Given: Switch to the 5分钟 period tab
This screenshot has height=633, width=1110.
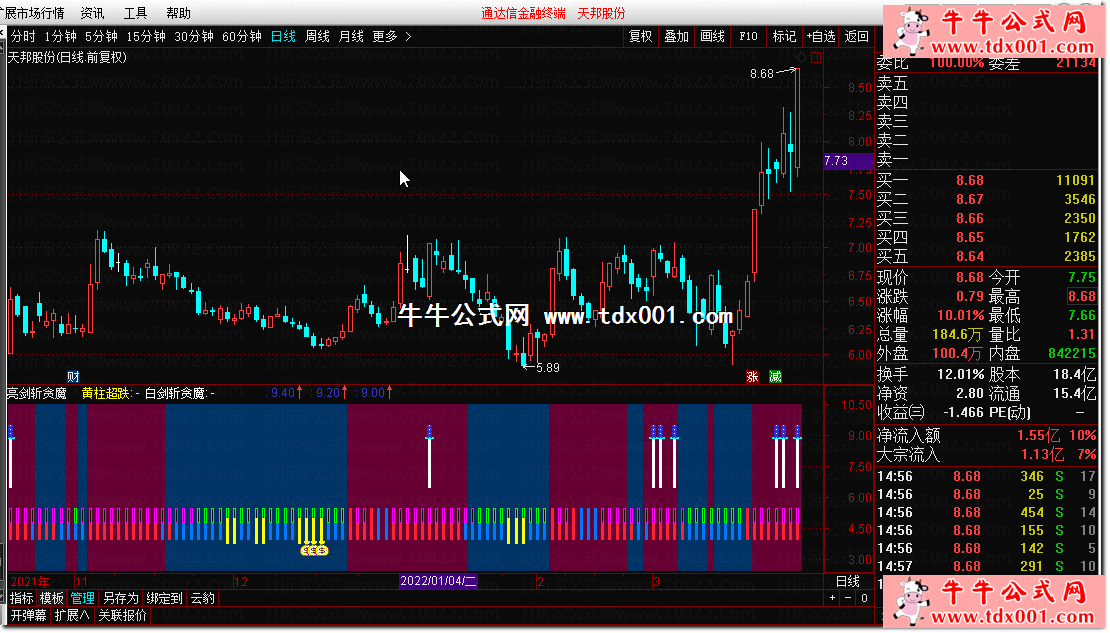Looking at the screenshot, I should 101,36.
